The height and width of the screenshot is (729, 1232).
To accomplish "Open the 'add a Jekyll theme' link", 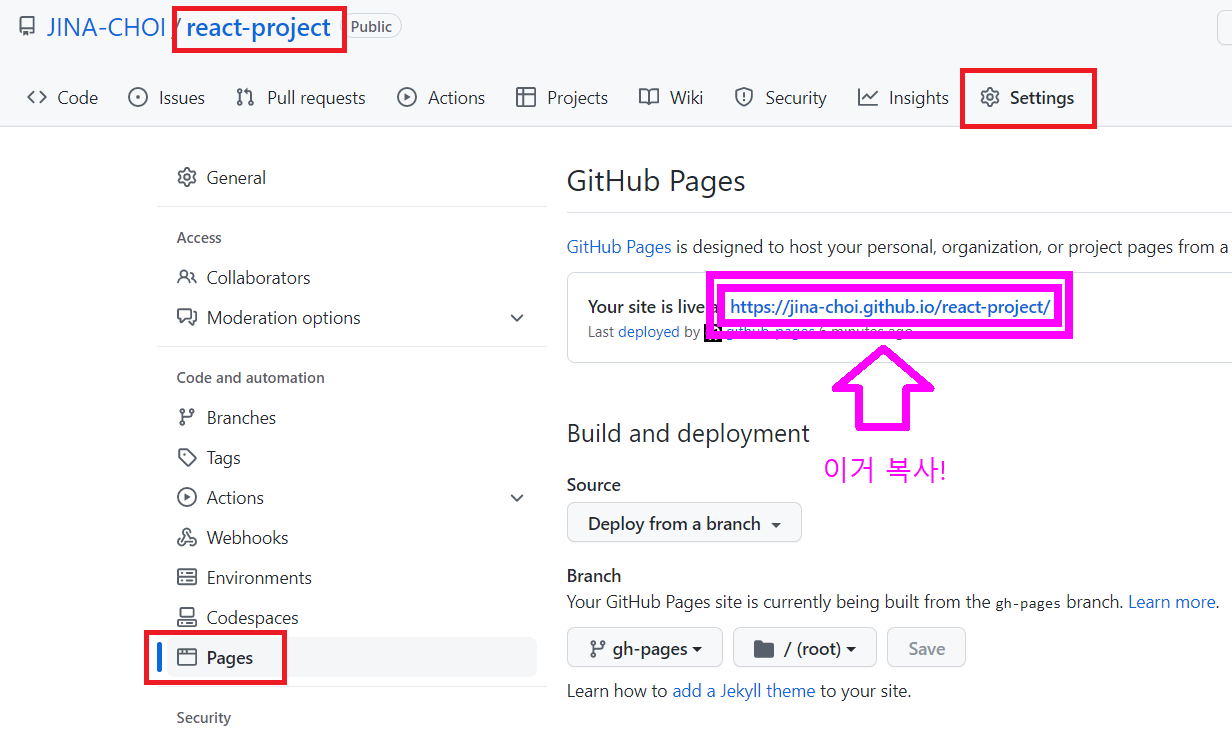I will [744, 691].
